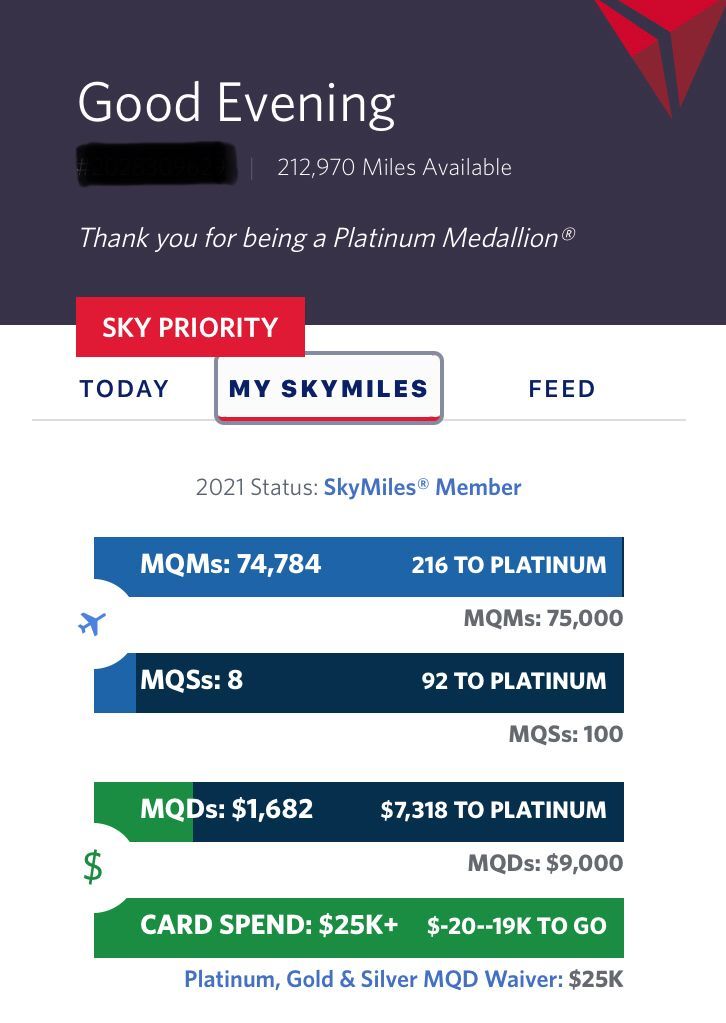Switch to the FEED tab

[562, 389]
